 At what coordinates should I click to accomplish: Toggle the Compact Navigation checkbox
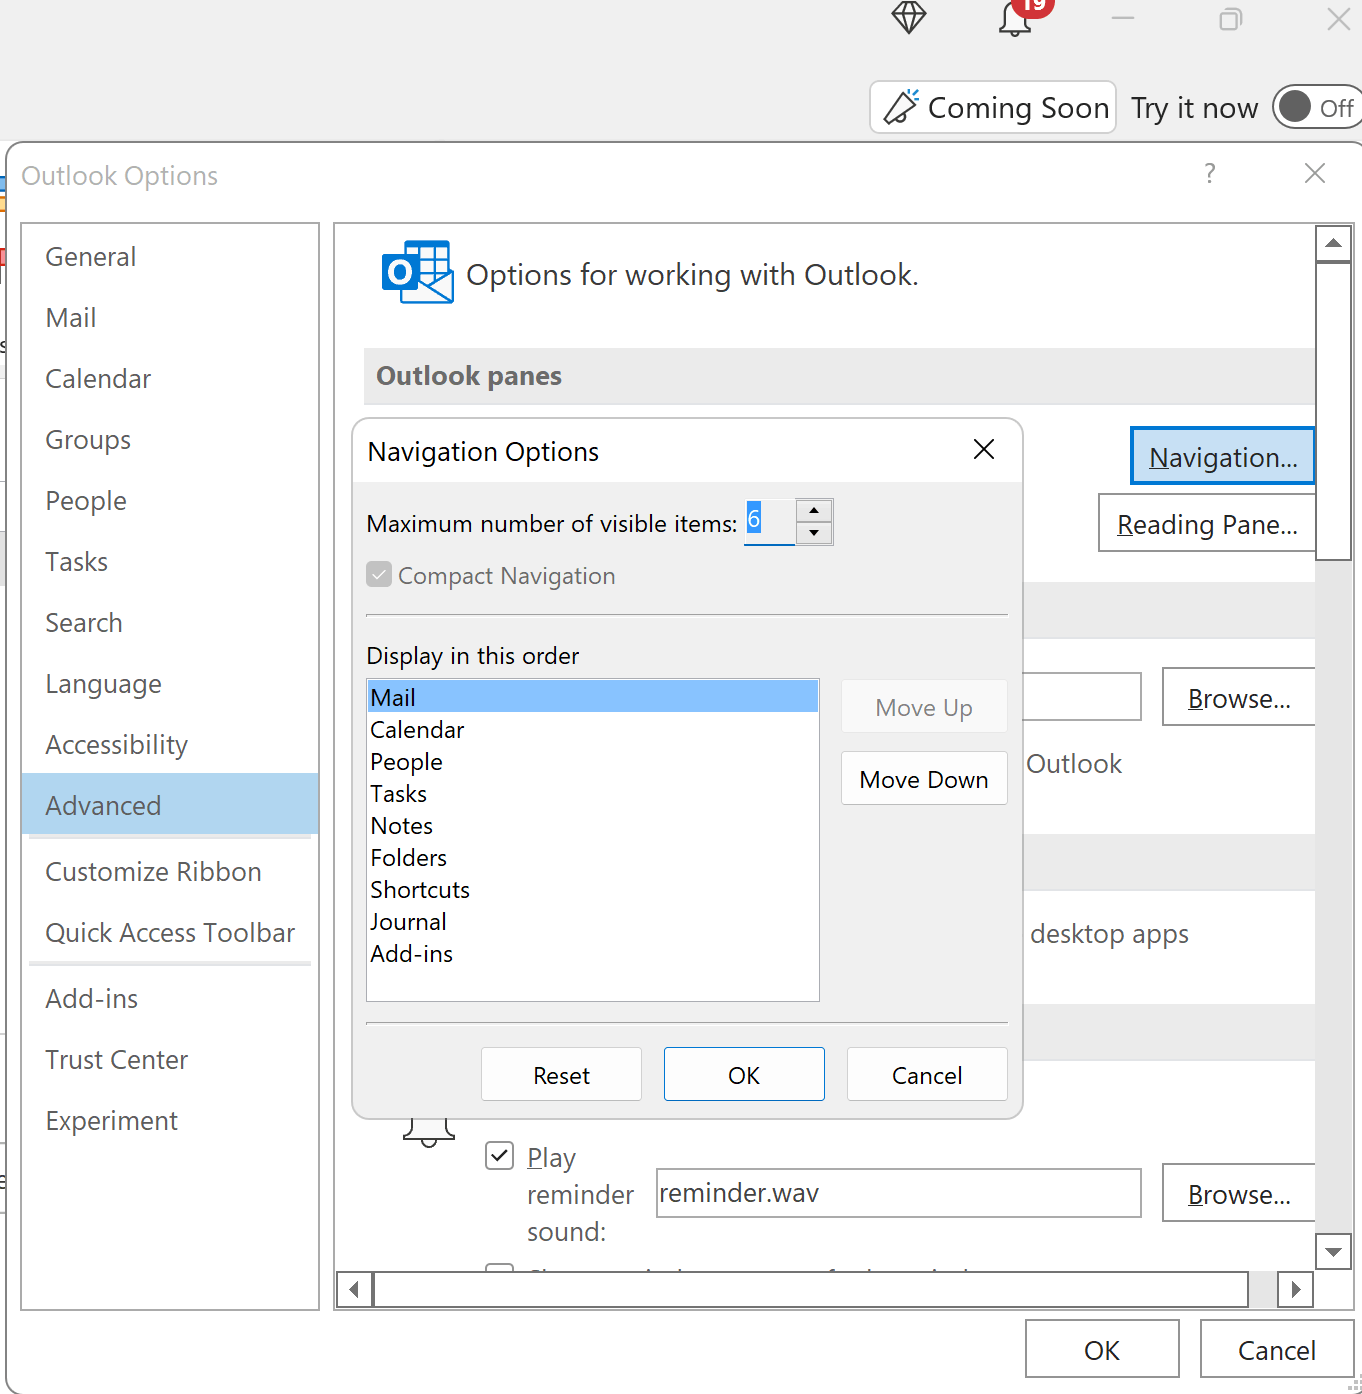[379, 575]
